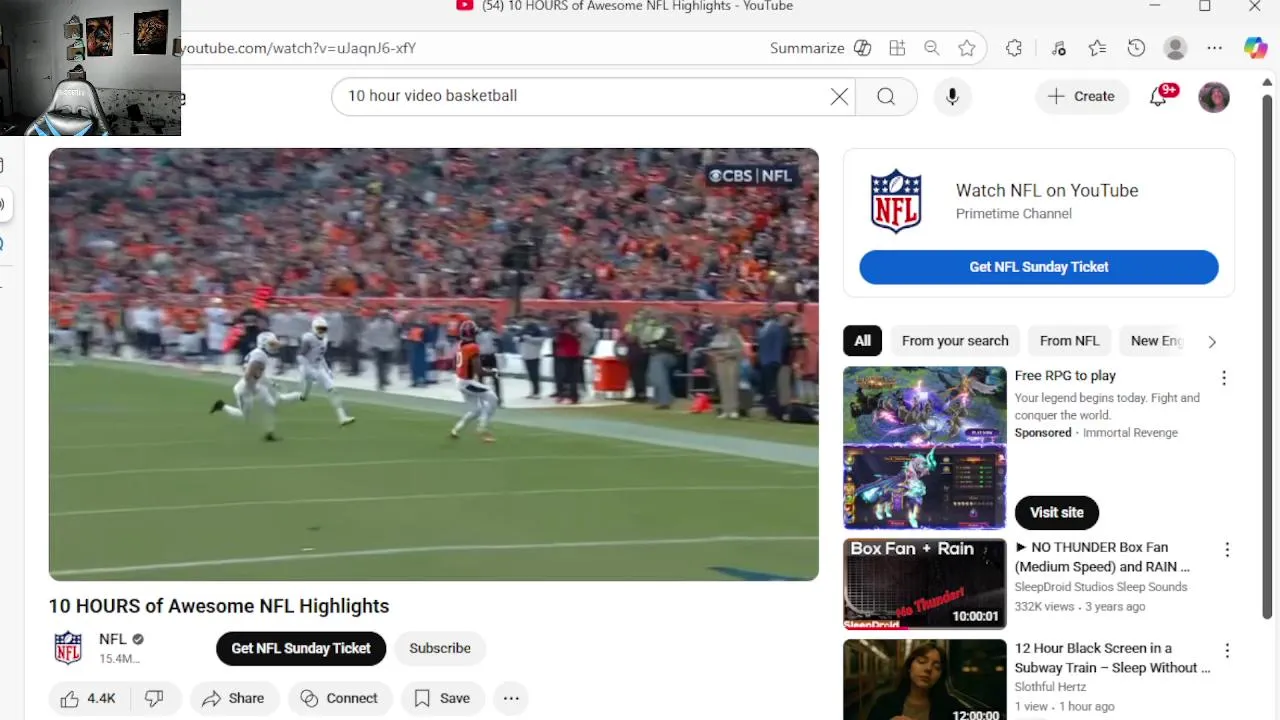Click the Sponsored label on ad
The image size is (1280, 720).
1043,433
